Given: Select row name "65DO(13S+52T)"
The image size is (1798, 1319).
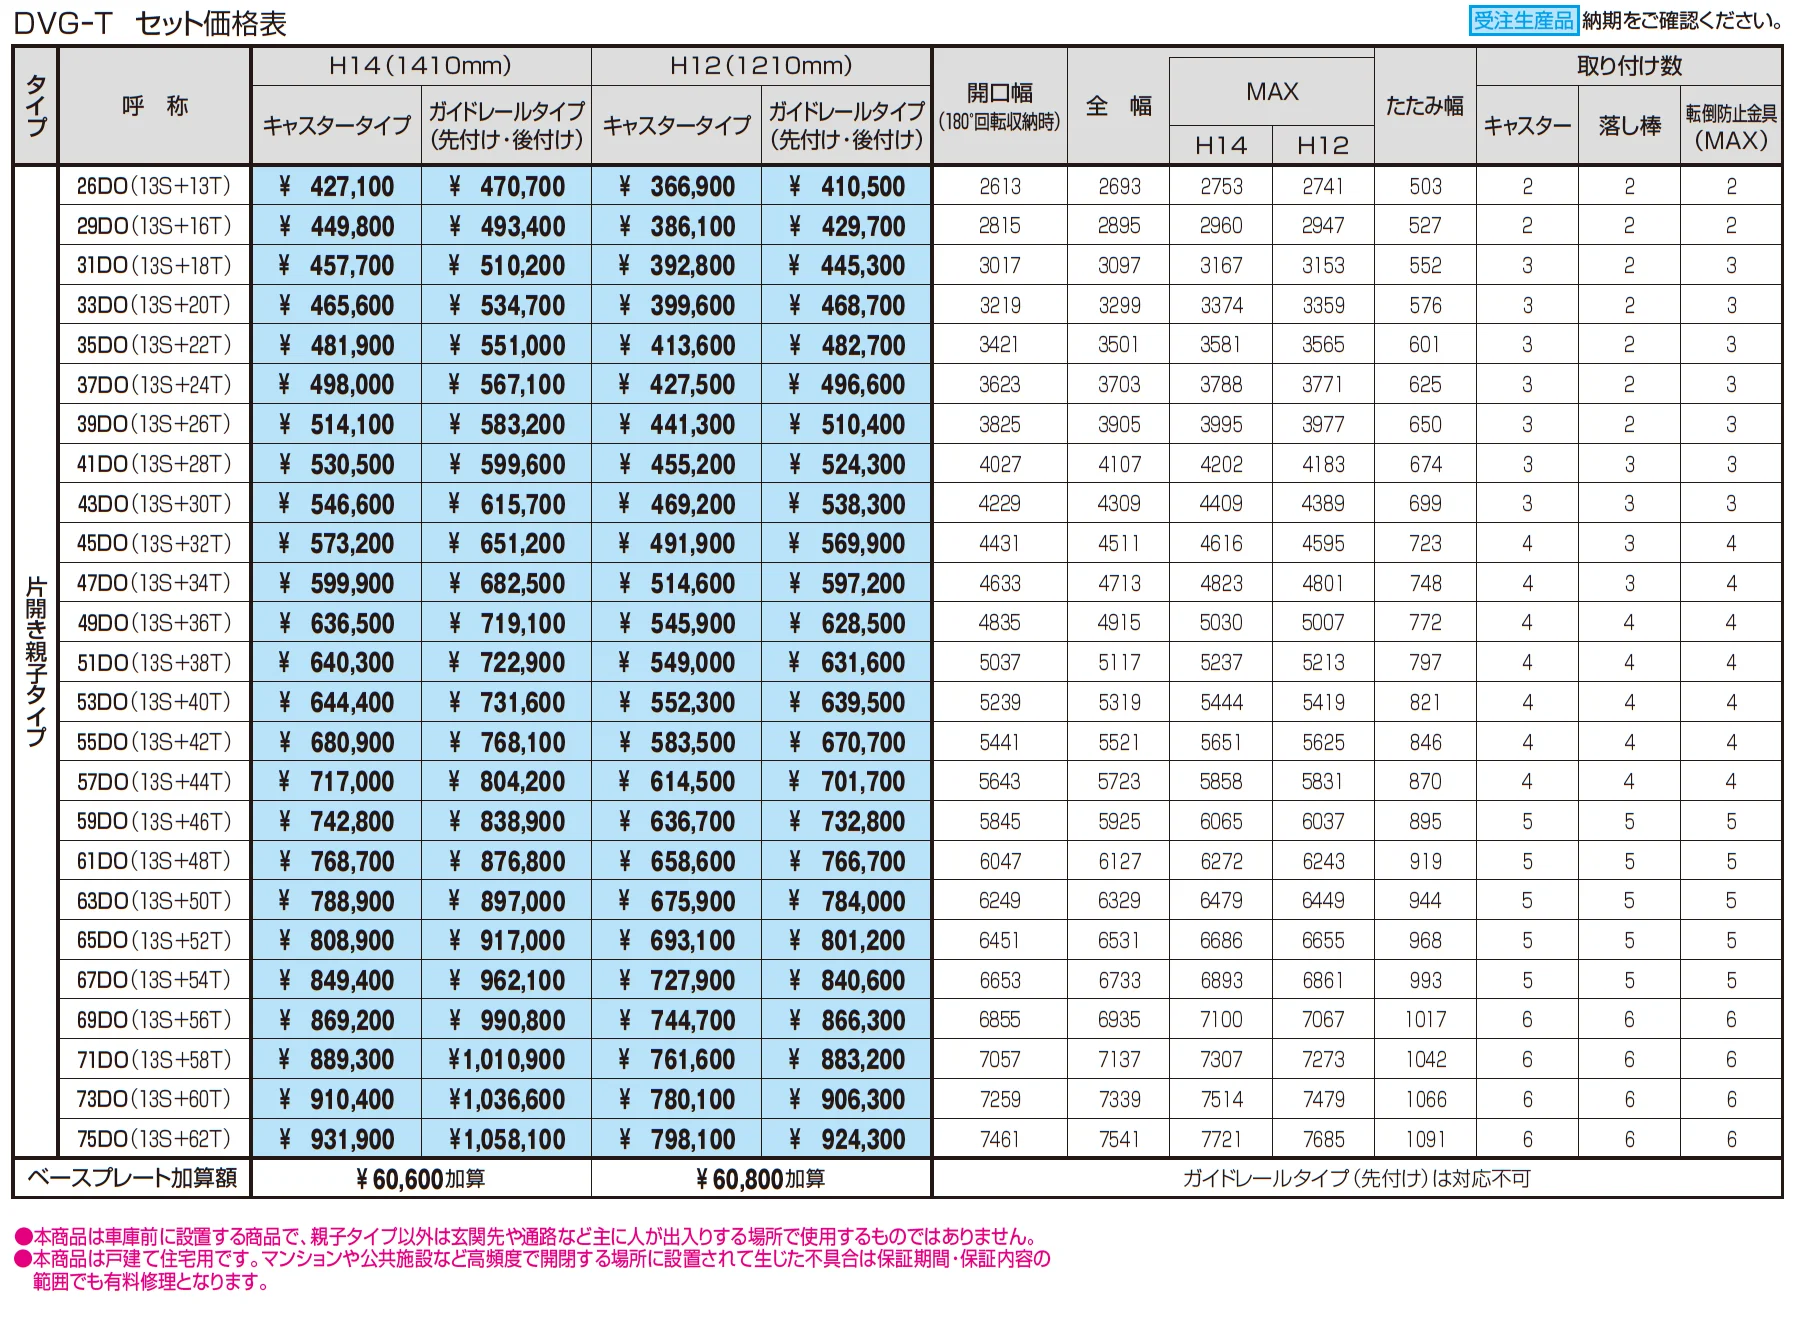Looking at the screenshot, I should 154,940.
